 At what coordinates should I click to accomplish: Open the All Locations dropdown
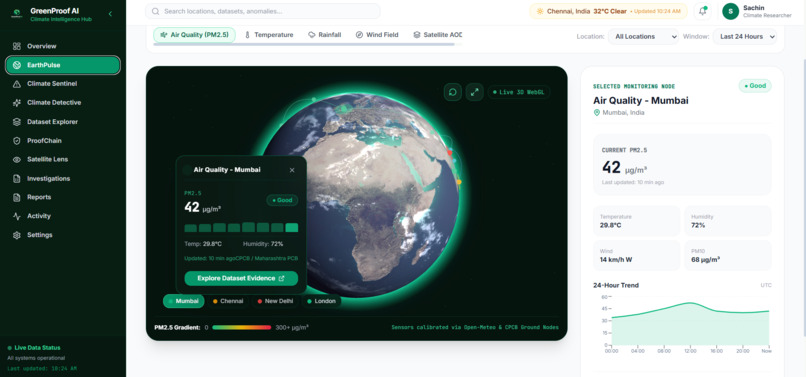click(x=644, y=37)
